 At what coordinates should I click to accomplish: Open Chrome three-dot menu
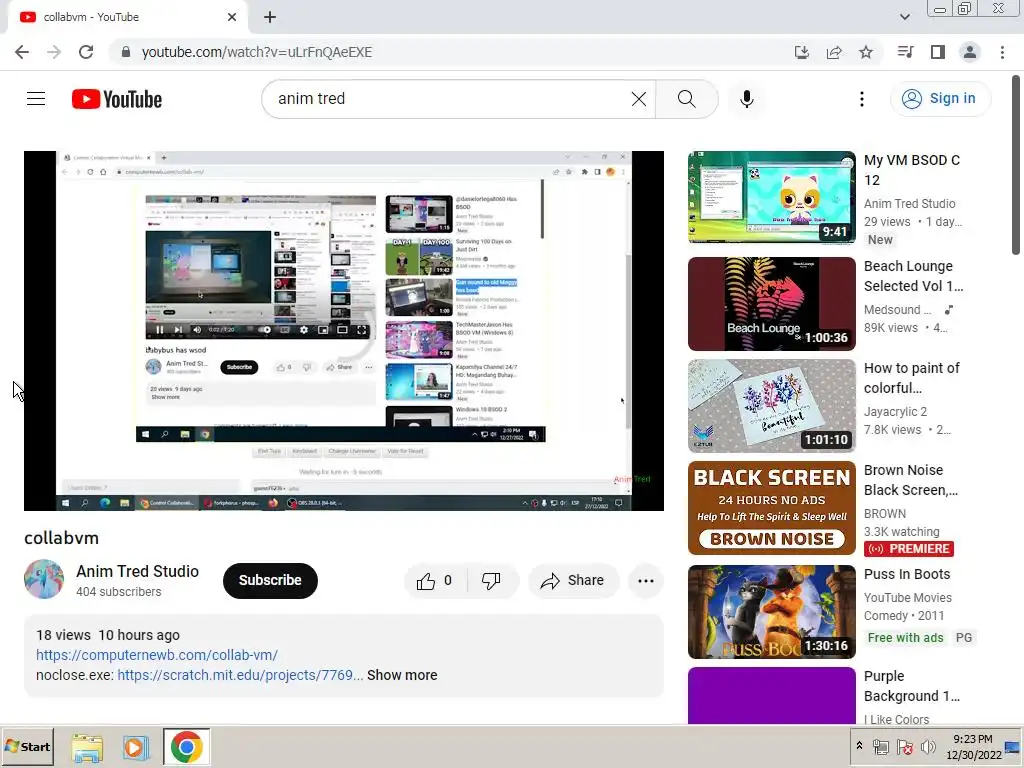click(x=1002, y=52)
